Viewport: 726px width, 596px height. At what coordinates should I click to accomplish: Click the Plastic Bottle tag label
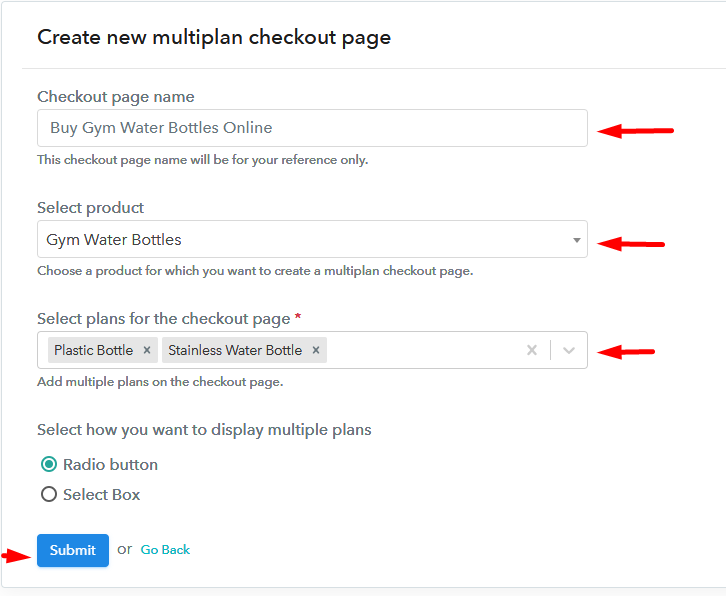pyautogui.click(x=94, y=350)
